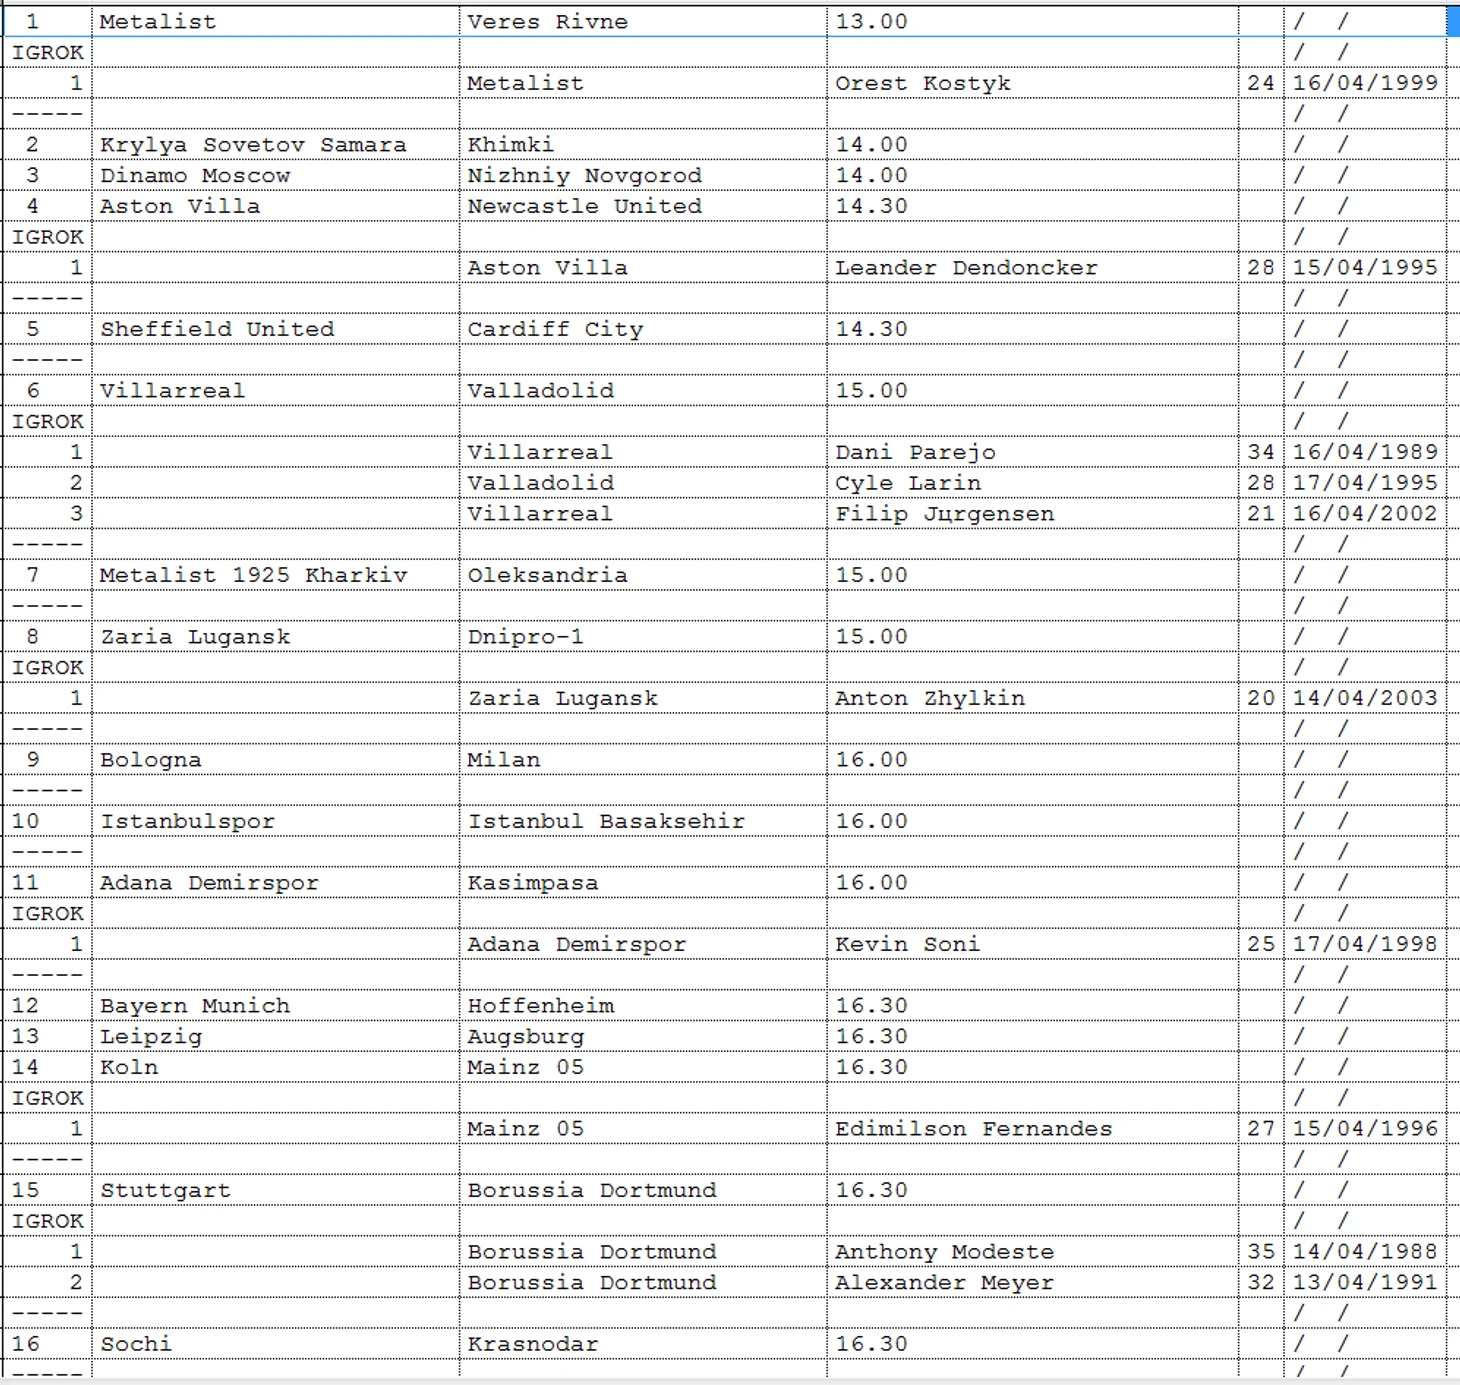Click the date '17/04/1998'
This screenshot has height=1385, width=1460.
pos(1365,944)
